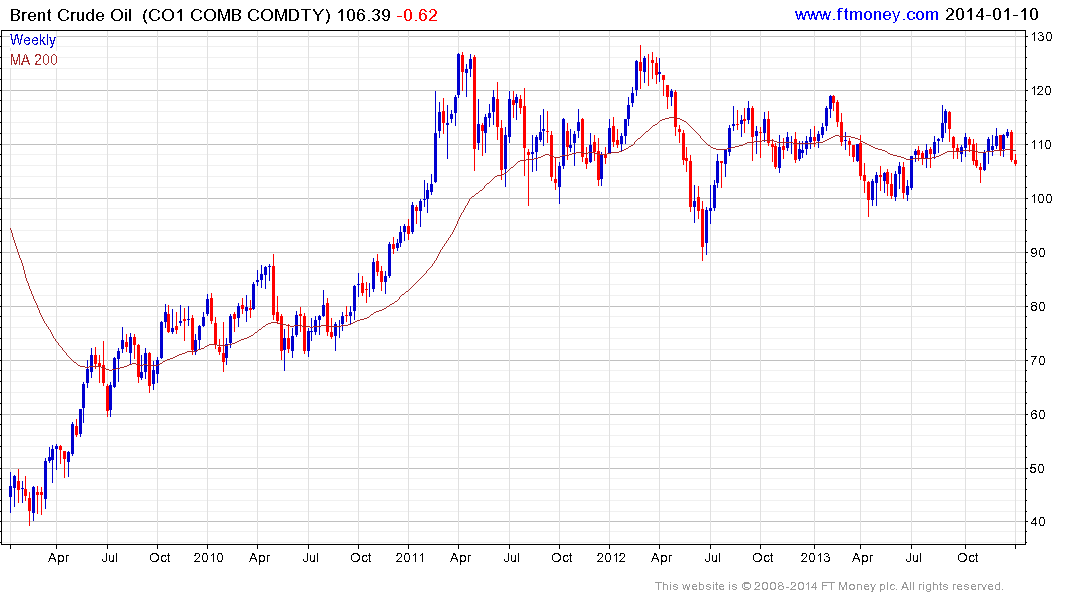Click the FT Money plc copyright notice
This screenshot has width=1075, height=600.
coord(829,586)
